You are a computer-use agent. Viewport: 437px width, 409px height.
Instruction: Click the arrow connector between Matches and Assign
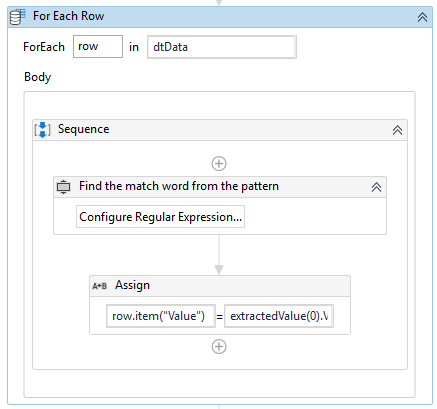click(219, 255)
